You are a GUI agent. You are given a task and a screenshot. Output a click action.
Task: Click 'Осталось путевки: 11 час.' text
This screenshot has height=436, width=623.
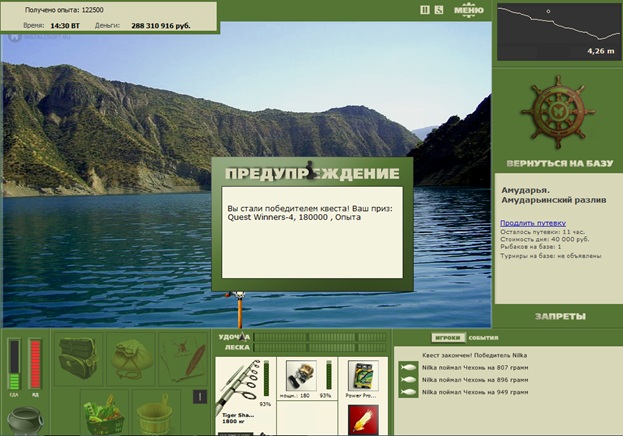click(x=542, y=232)
